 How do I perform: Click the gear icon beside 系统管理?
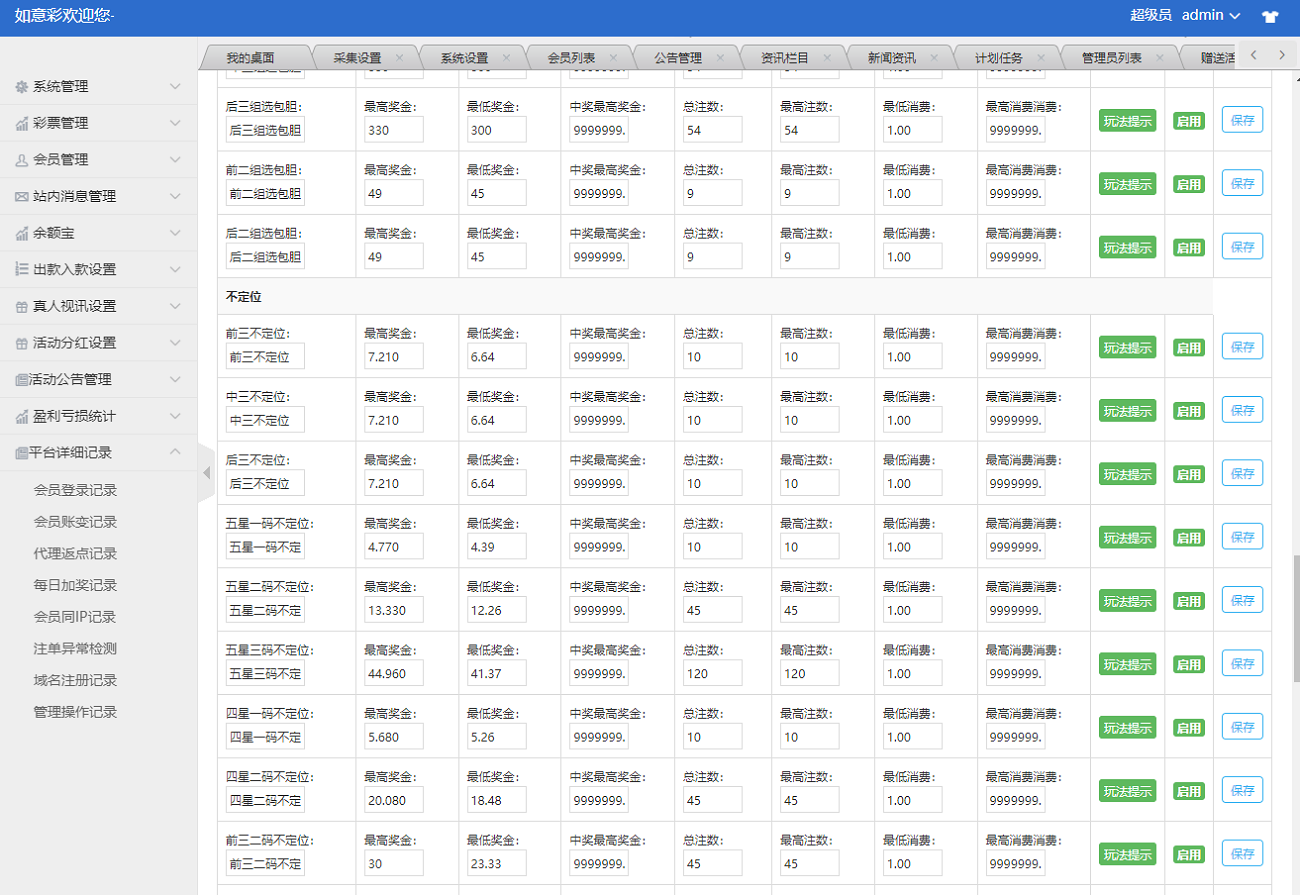pyautogui.click(x=22, y=87)
